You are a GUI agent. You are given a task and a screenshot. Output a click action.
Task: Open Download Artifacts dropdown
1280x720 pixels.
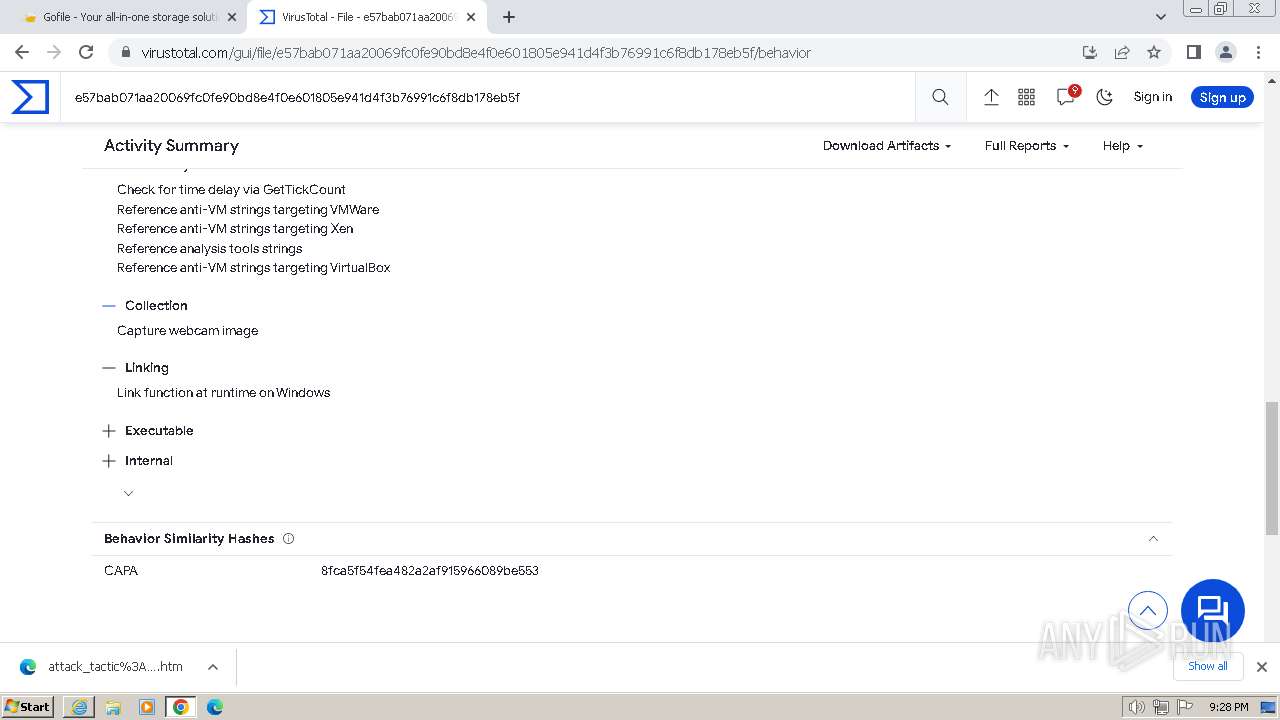pyautogui.click(x=887, y=146)
